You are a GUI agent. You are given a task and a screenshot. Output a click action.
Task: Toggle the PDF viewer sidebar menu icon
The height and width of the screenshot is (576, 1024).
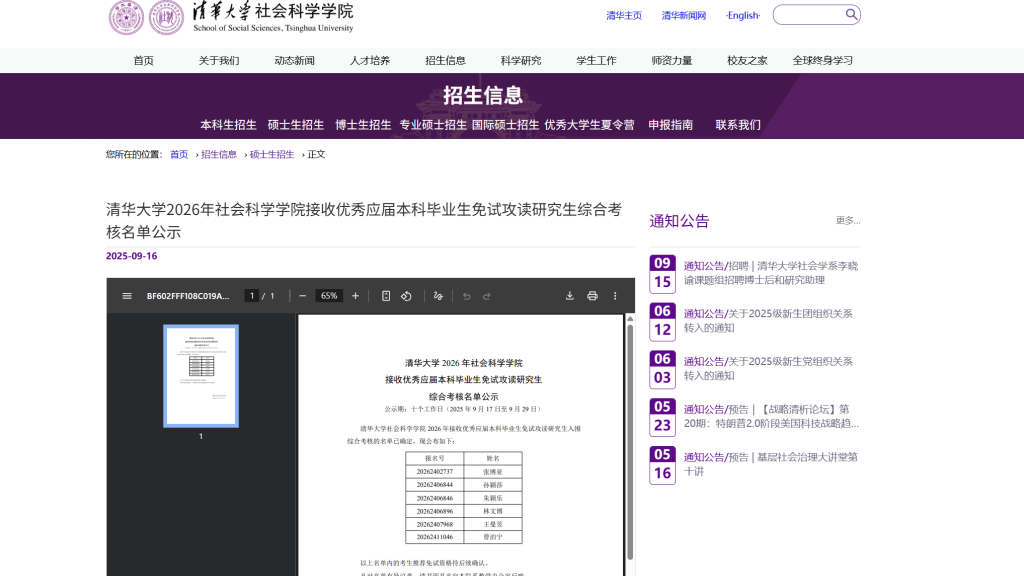[127, 296]
